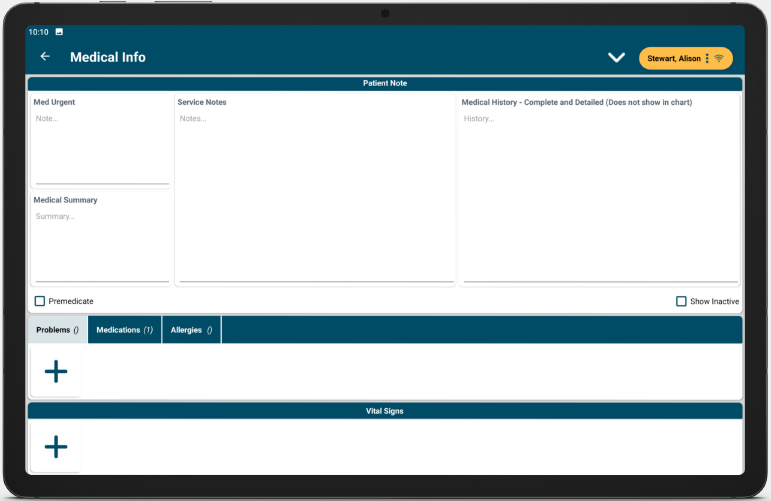Open the three-dot menu on patient badge
Screen dimensions: 771x501
pos(707,59)
